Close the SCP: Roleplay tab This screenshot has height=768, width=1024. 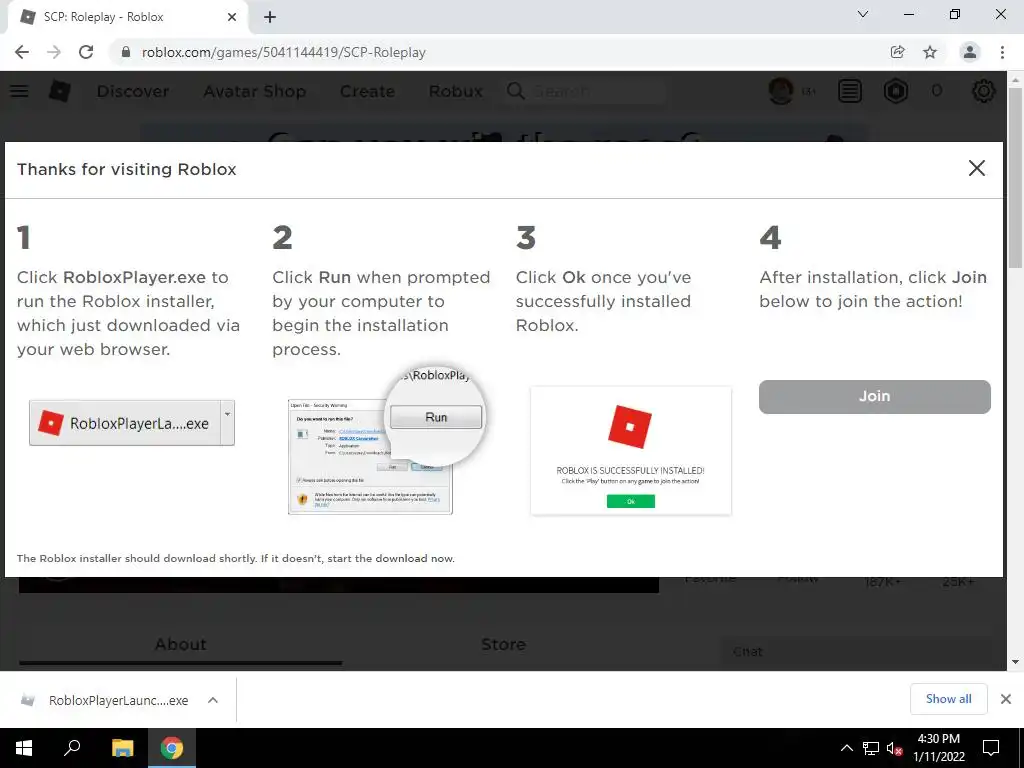tap(232, 17)
